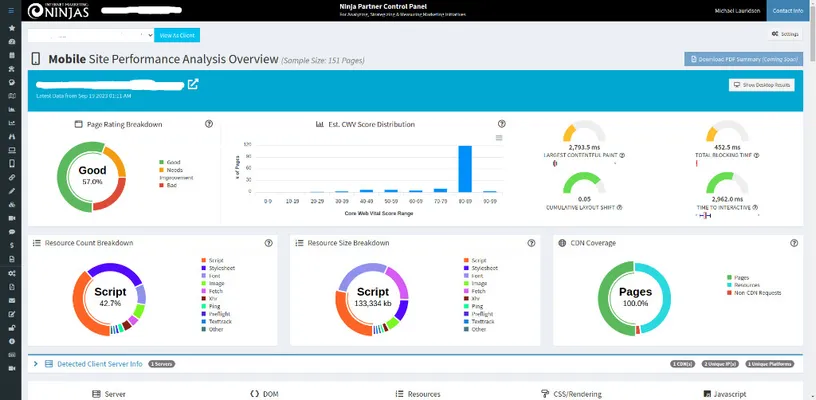The image size is (816, 400).
Task: Click Show Desktop Results button
Action: tap(762, 85)
